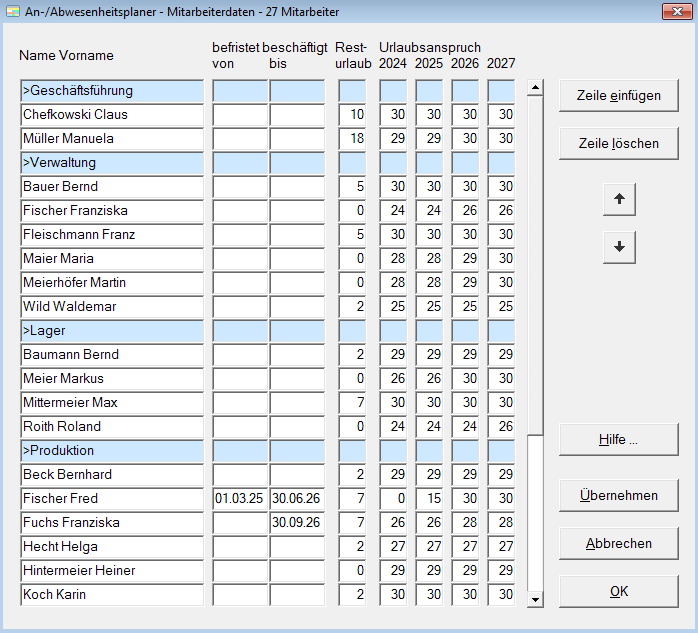Click Fuchs Franziska's end date 30.09.26
698x633 pixels.
(297, 523)
